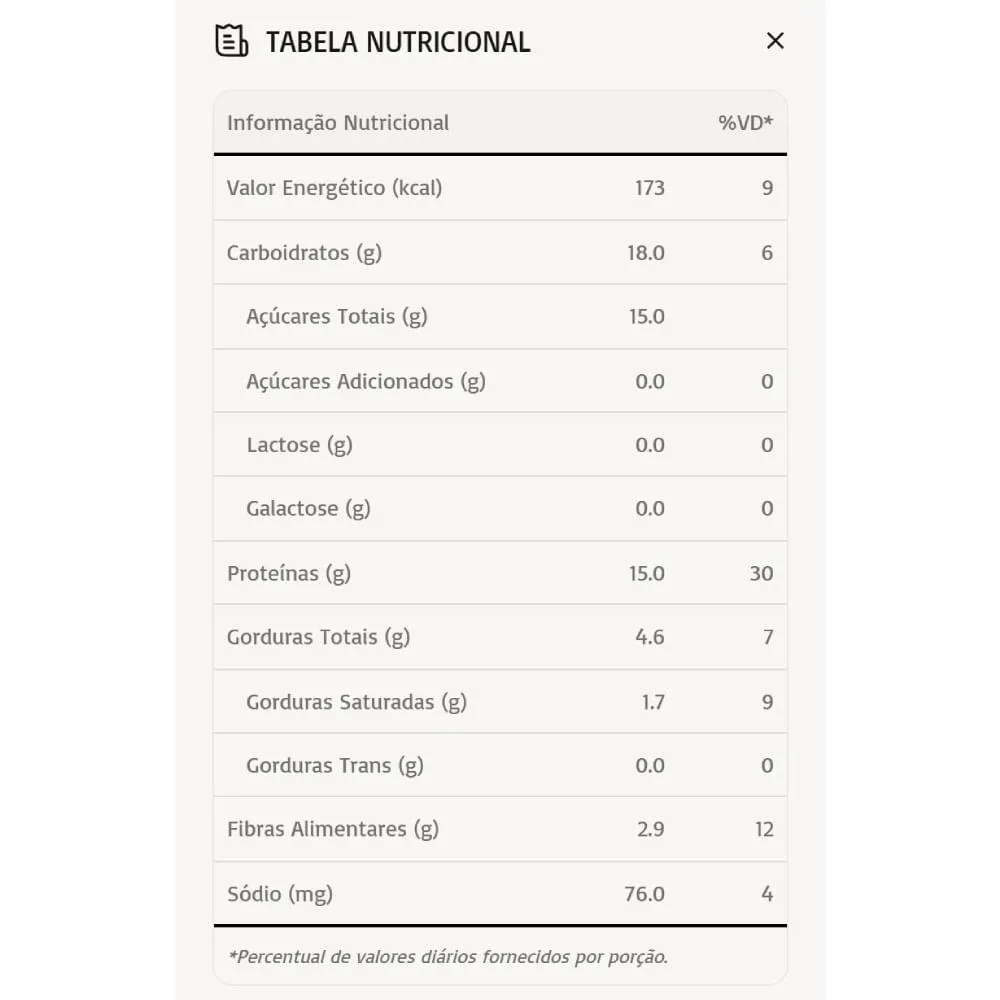Click the Açúcares Adicionados (g) label
This screenshot has width=1000, height=1000.
tap(365, 381)
